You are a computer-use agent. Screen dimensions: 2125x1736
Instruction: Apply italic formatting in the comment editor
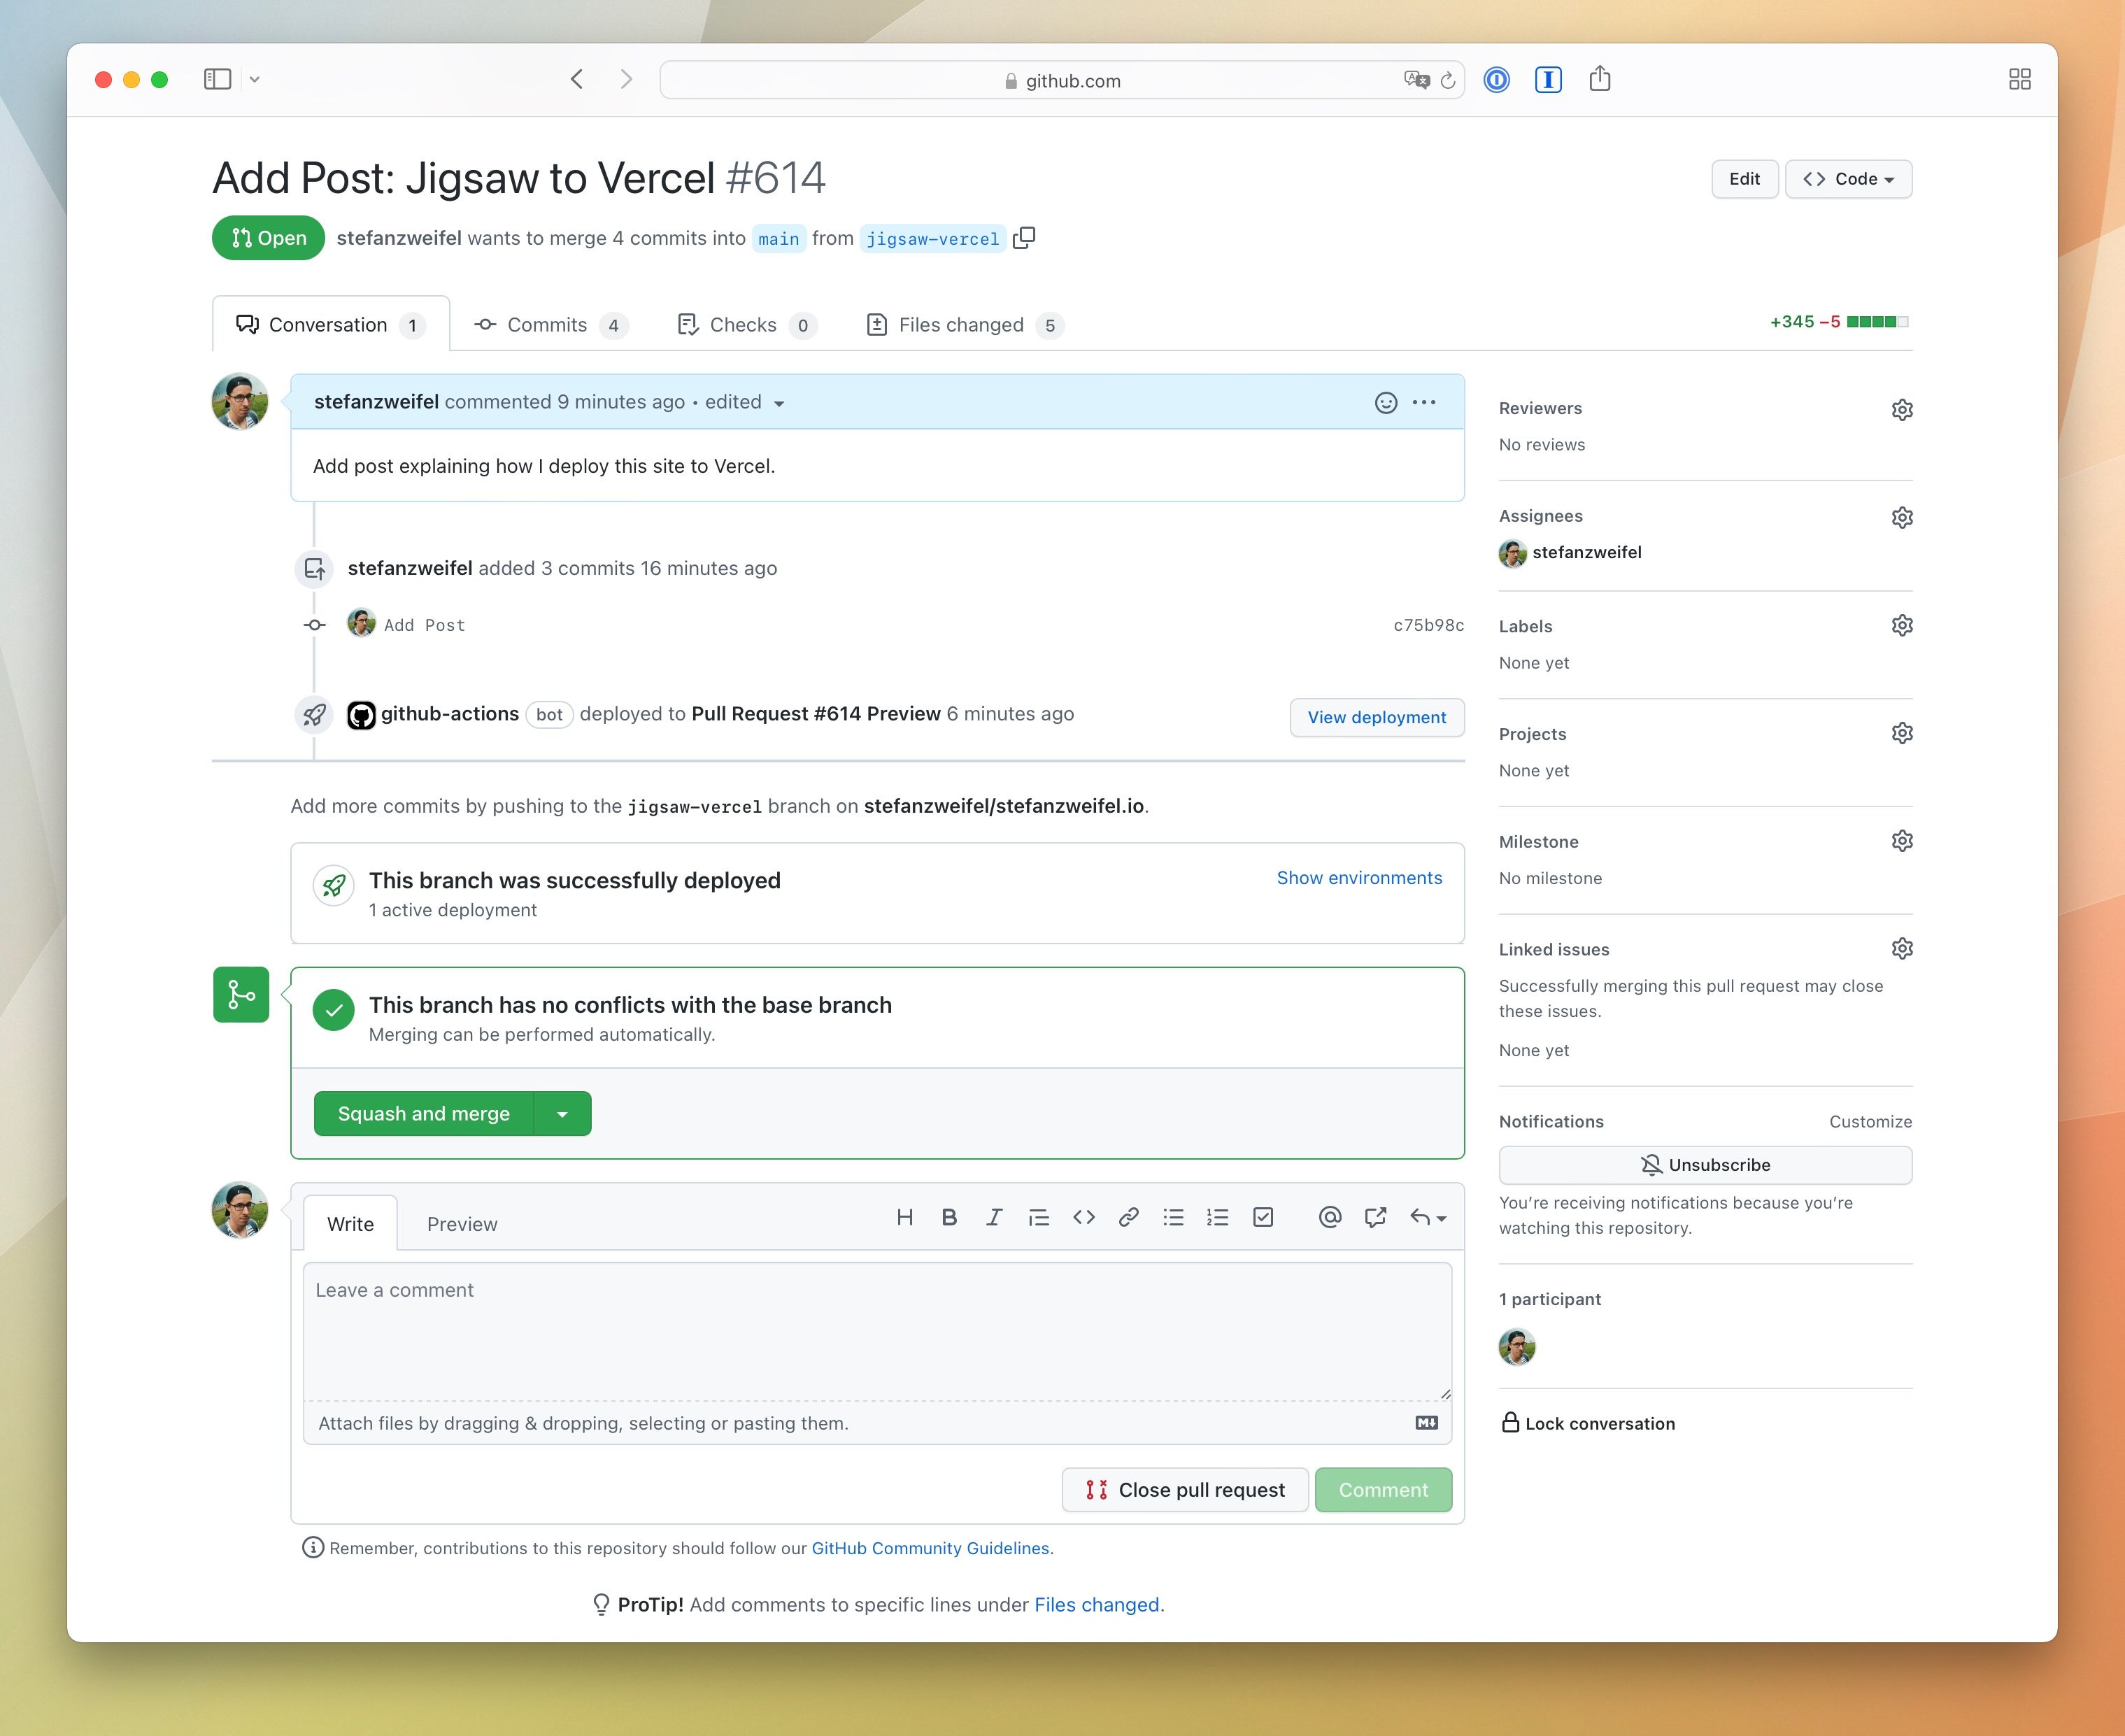tap(993, 1217)
